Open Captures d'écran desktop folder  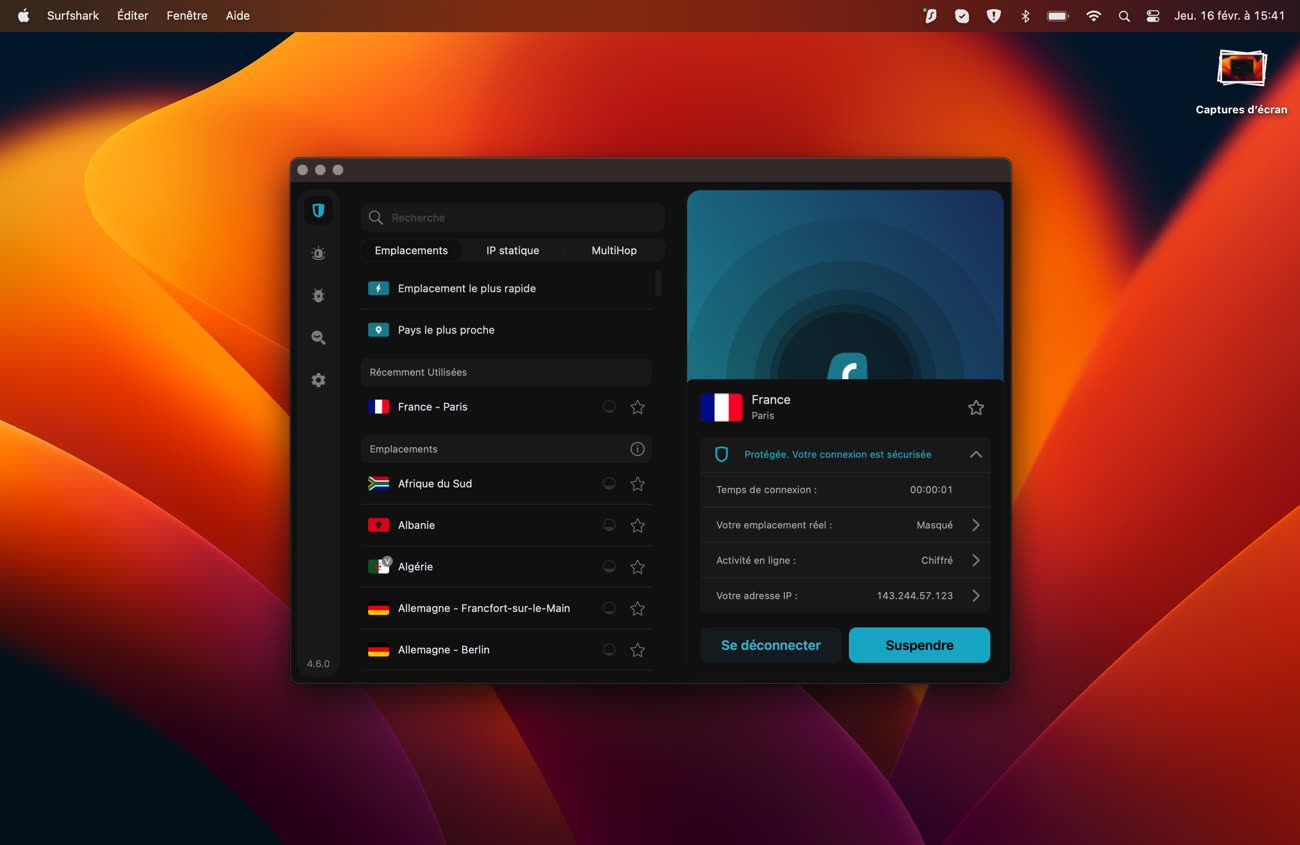pyautogui.click(x=1241, y=82)
